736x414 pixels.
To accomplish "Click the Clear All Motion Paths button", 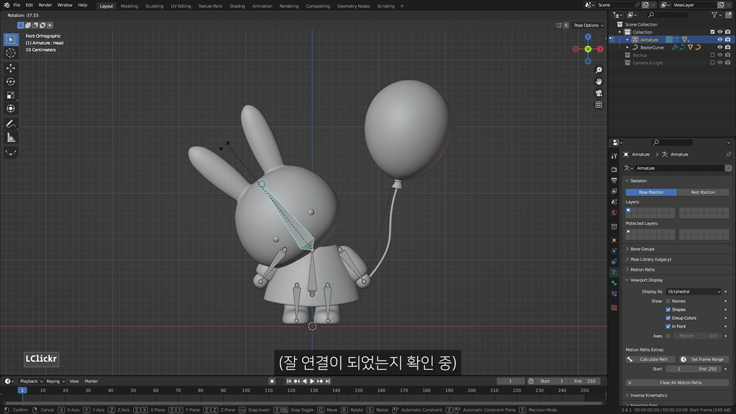I will pyautogui.click(x=677, y=383).
